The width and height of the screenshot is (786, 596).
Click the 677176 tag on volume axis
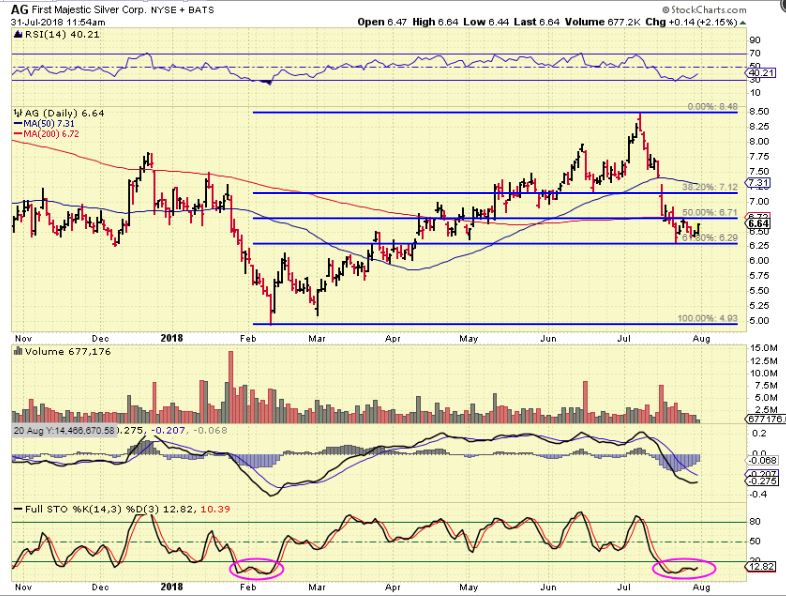click(764, 419)
